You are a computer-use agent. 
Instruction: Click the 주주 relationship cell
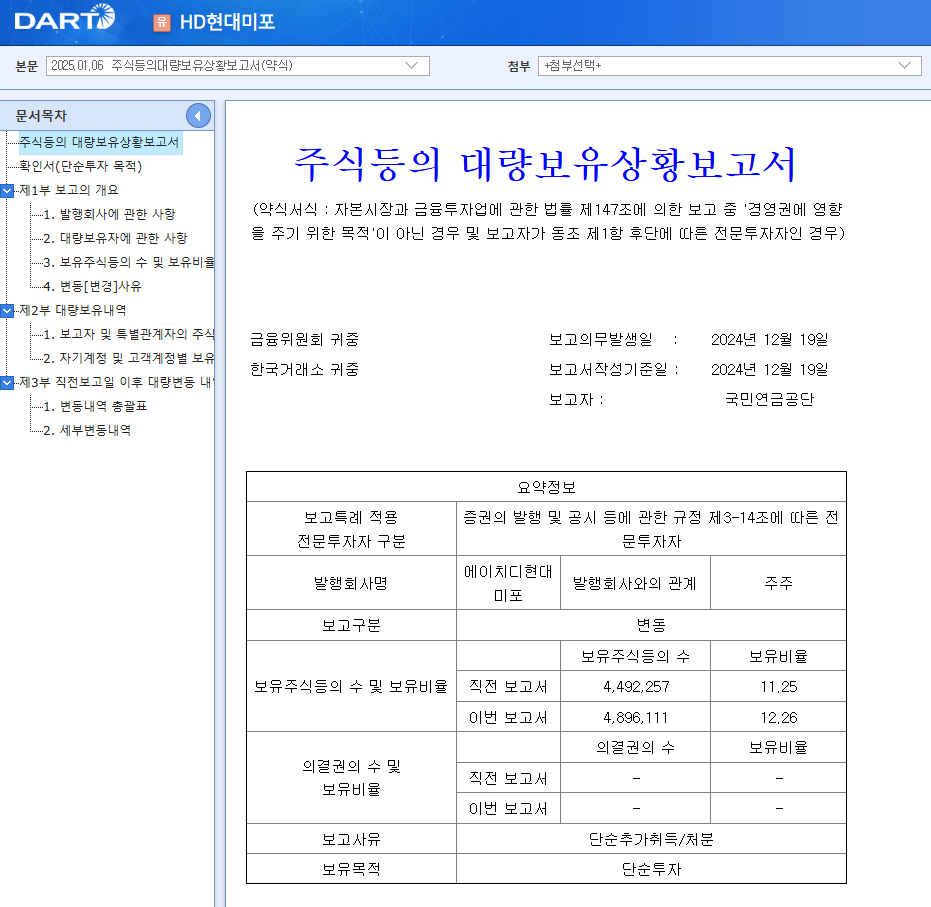click(779, 583)
